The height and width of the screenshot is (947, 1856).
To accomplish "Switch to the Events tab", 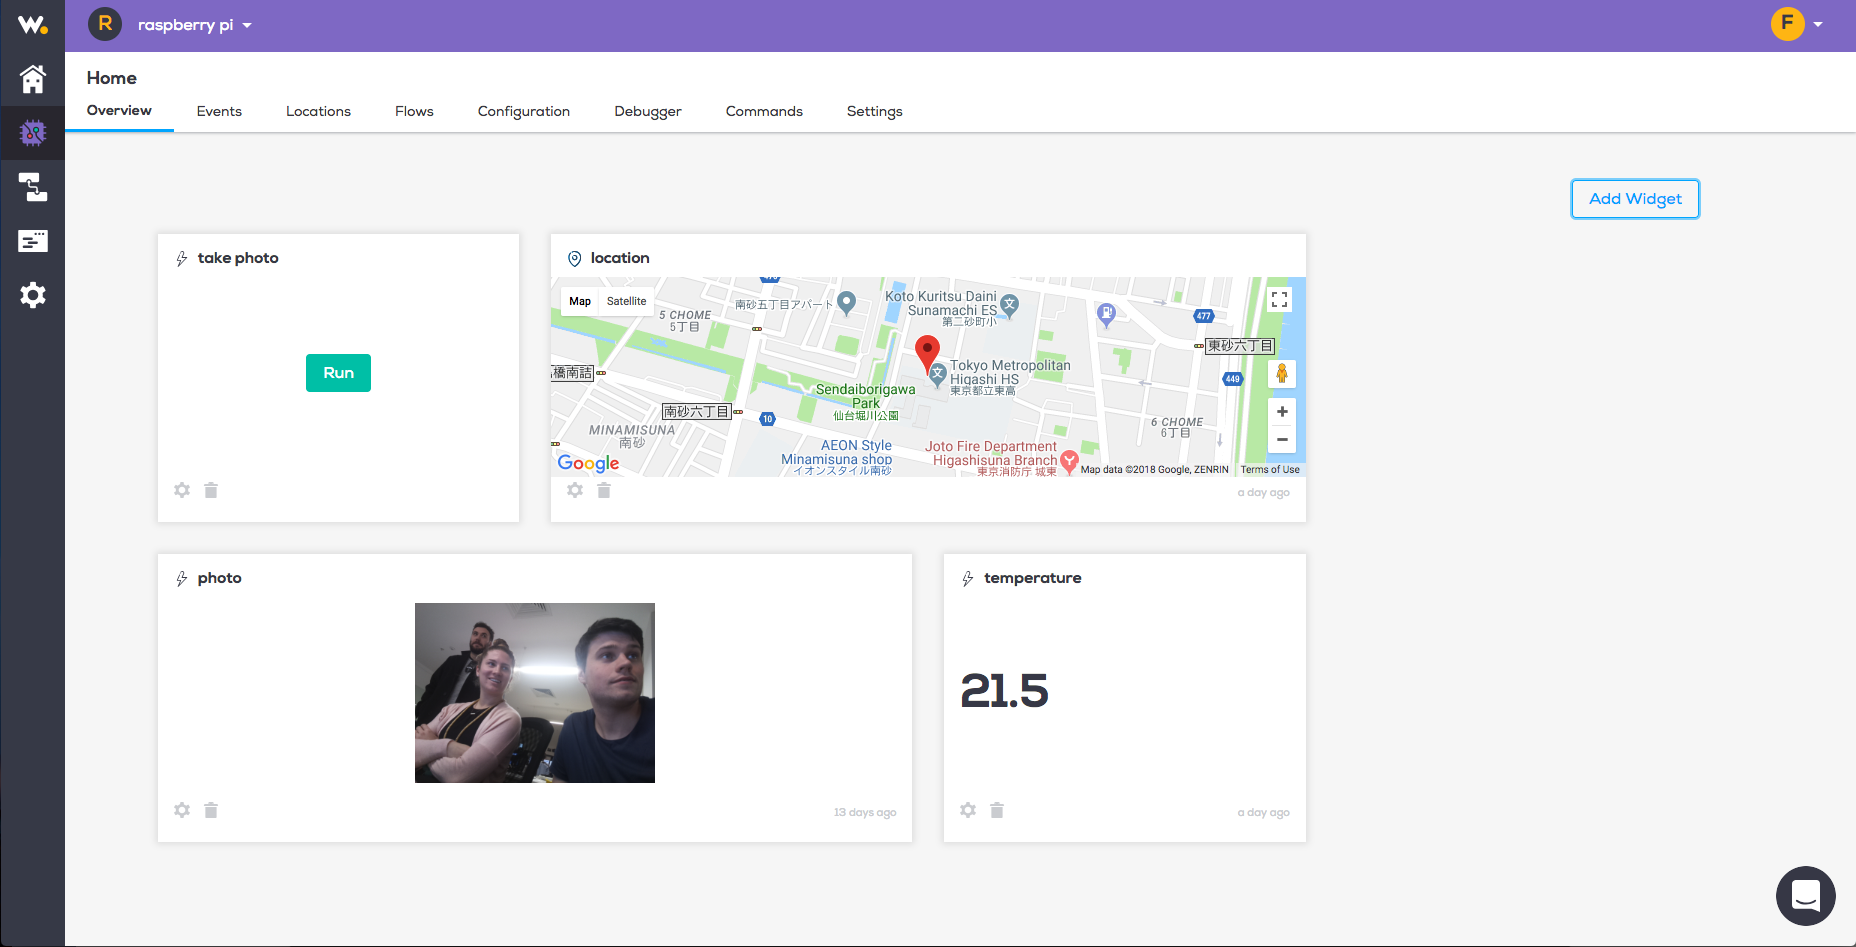I will (219, 111).
